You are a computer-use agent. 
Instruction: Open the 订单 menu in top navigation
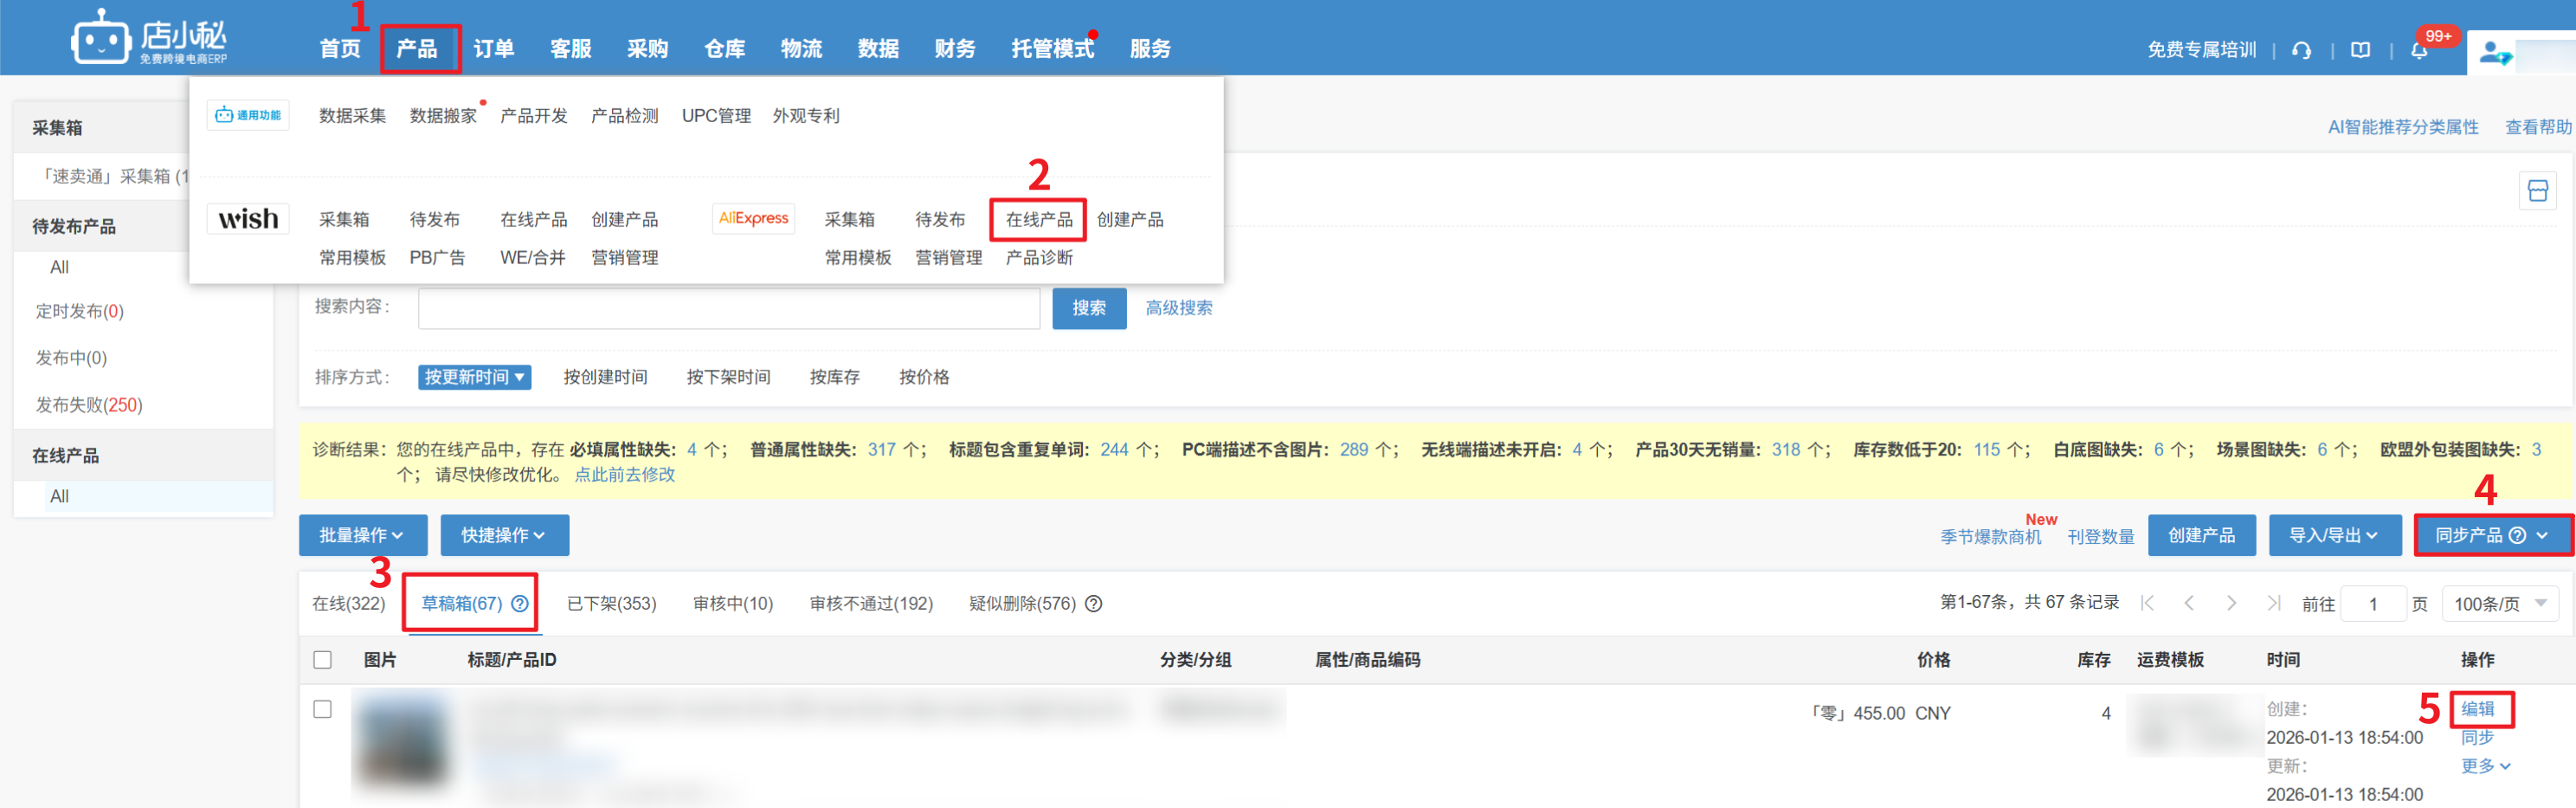coord(493,49)
